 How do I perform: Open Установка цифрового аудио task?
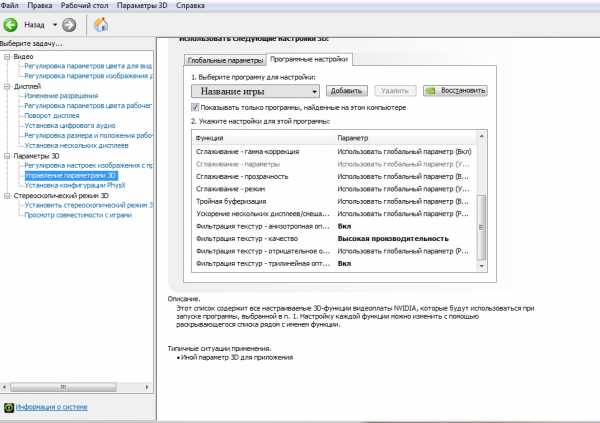point(70,126)
